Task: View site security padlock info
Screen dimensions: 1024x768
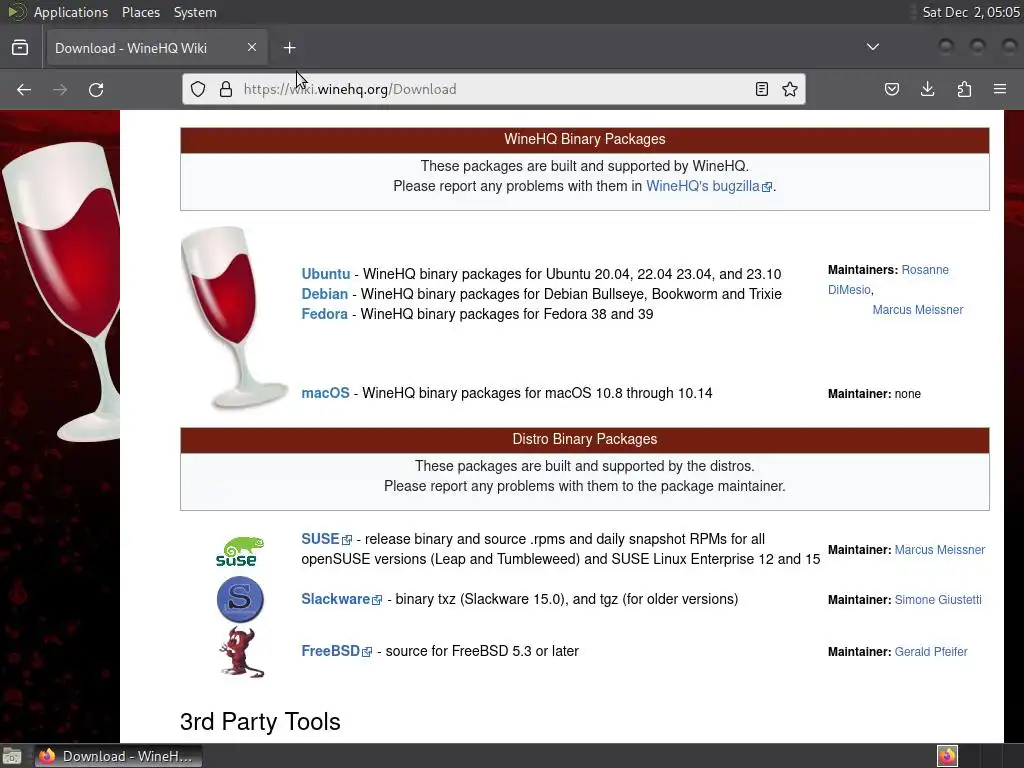Action: pos(226,89)
